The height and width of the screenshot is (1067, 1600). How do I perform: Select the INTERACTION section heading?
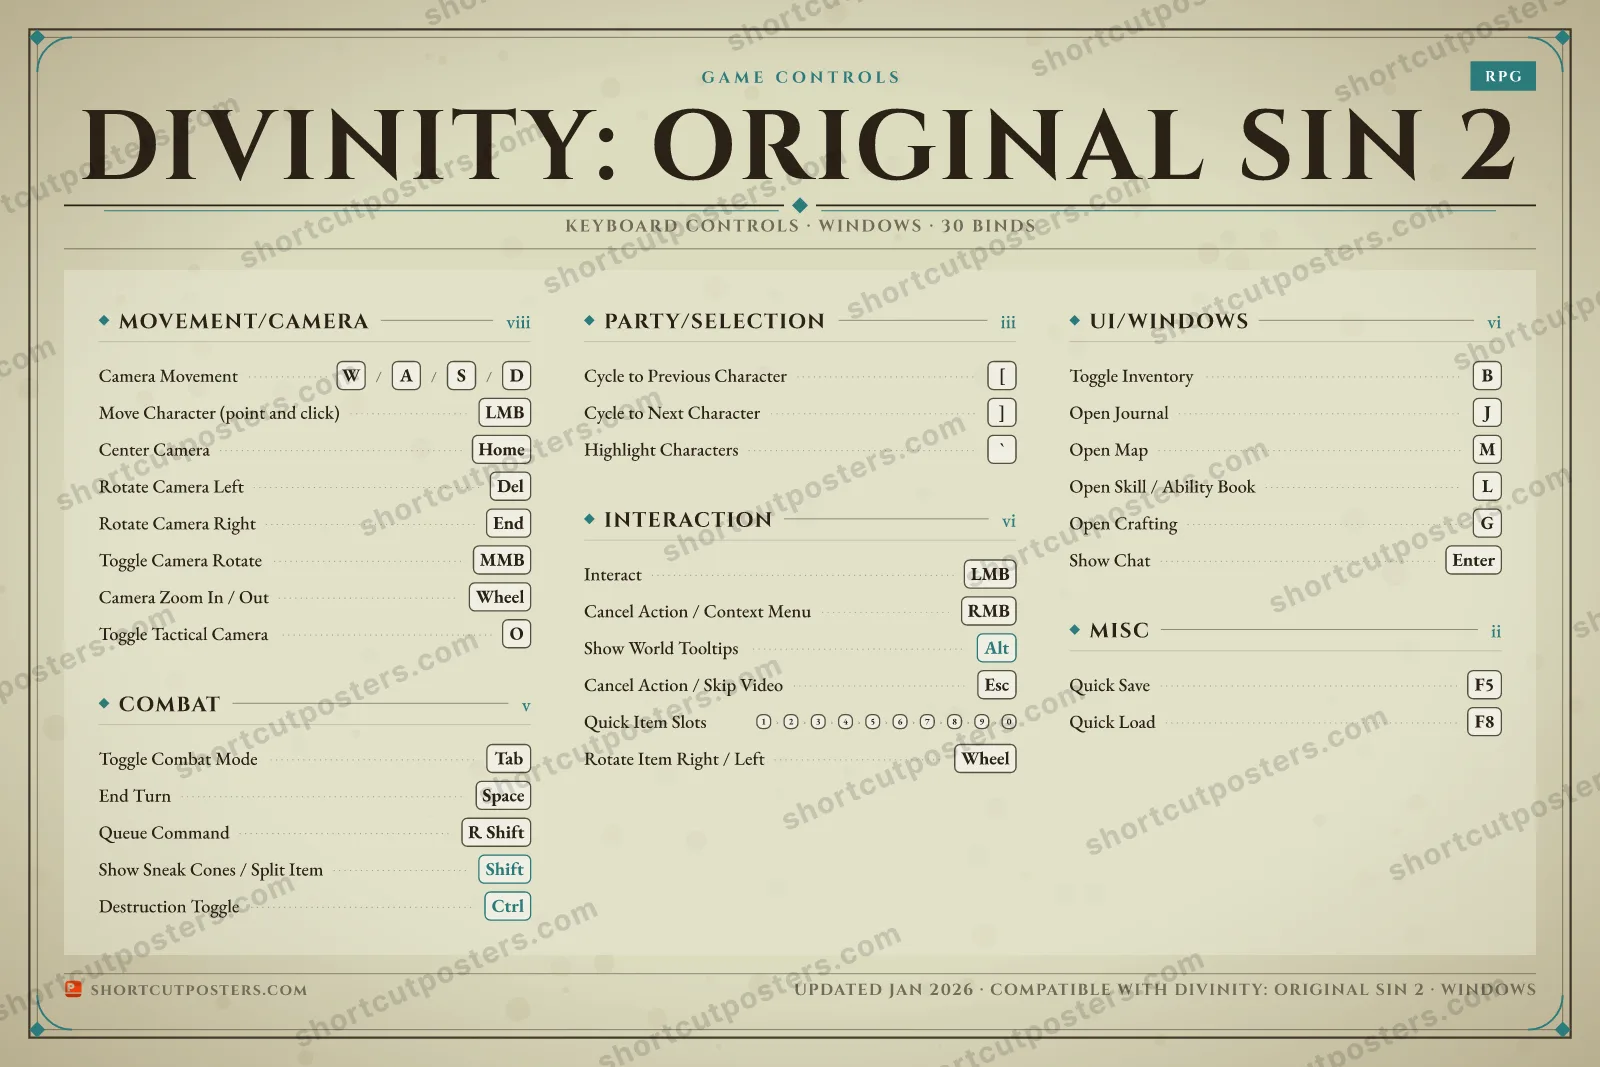pyautogui.click(x=688, y=520)
